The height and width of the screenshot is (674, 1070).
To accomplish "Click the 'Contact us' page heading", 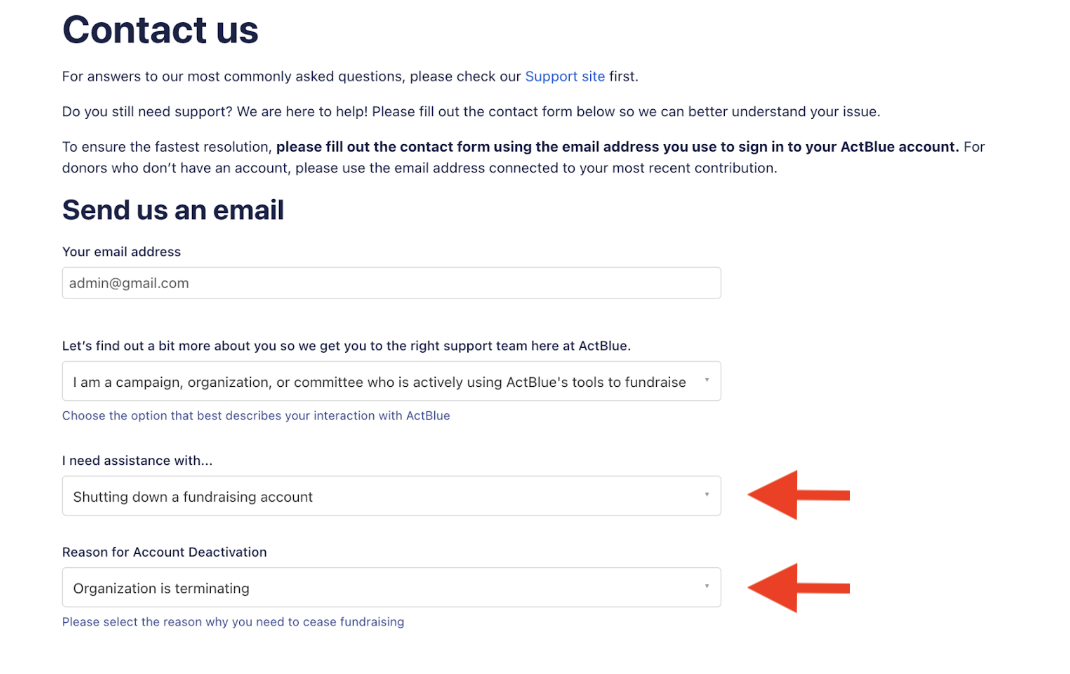I will pyautogui.click(x=160, y=30).
